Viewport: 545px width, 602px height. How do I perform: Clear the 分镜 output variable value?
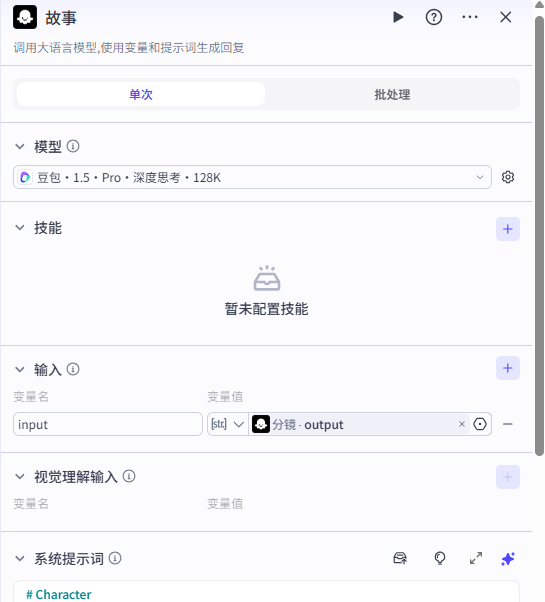tap(462, 424)
